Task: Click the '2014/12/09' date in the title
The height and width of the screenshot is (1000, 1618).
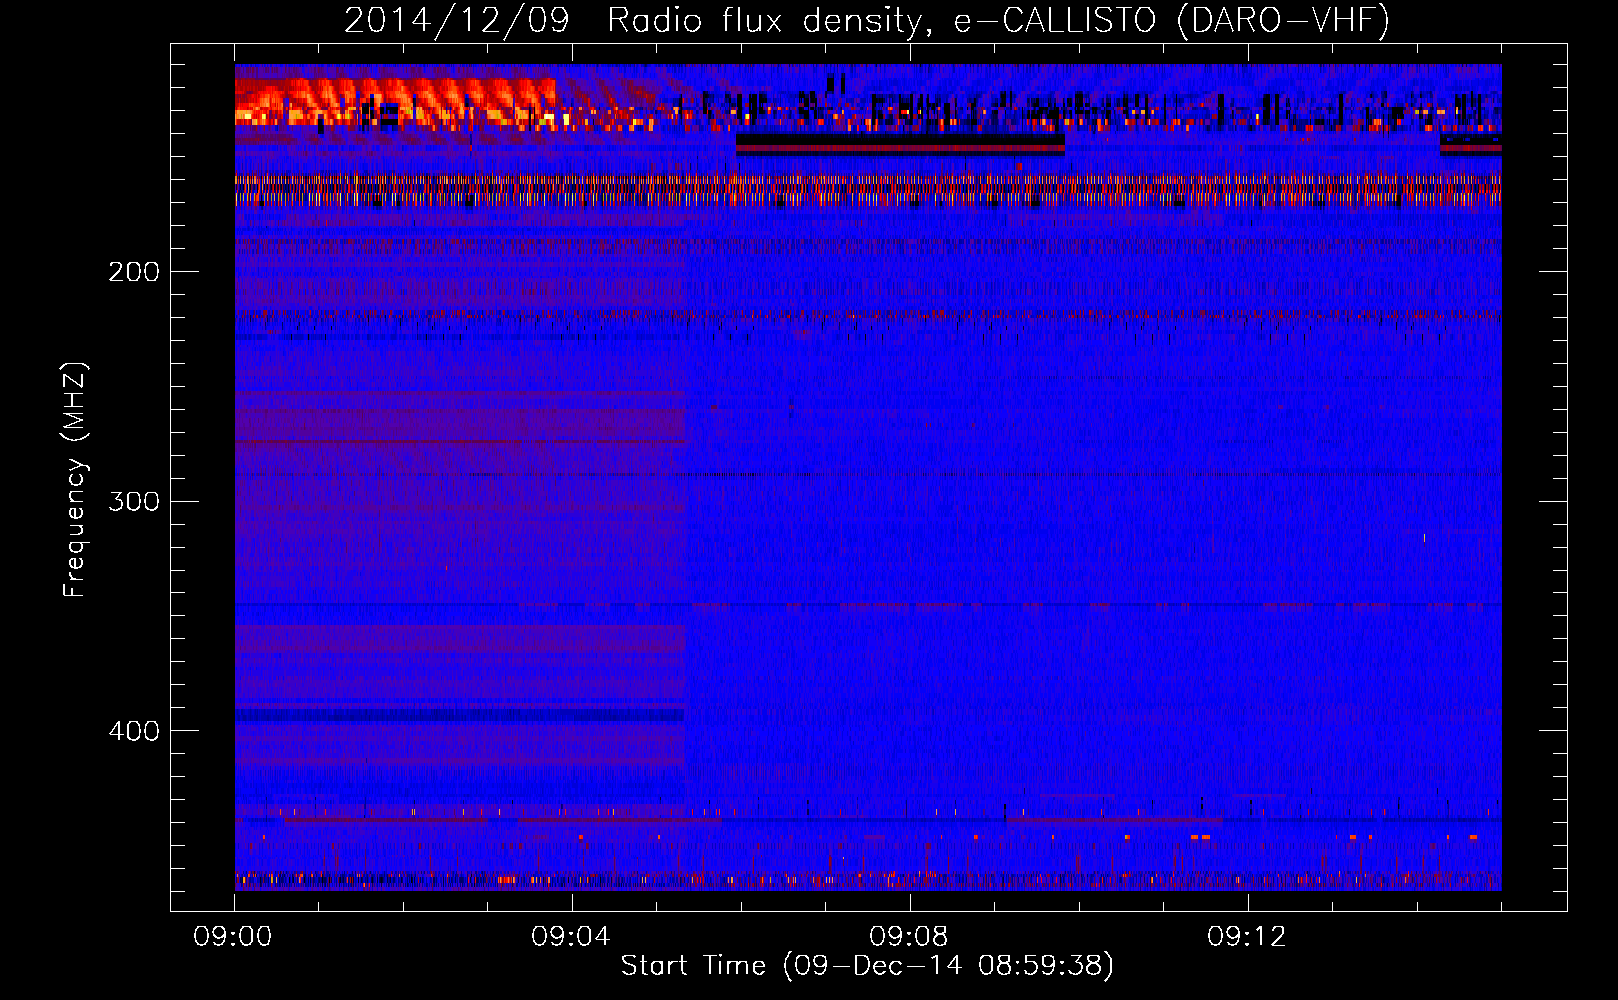Action: click(456, 20)
